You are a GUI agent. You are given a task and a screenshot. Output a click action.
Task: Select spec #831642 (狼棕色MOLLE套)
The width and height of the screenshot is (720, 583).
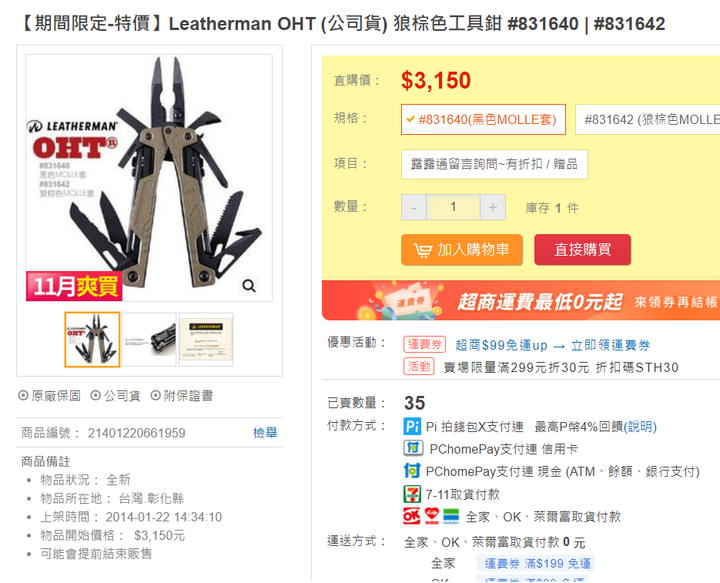point(647,119)
